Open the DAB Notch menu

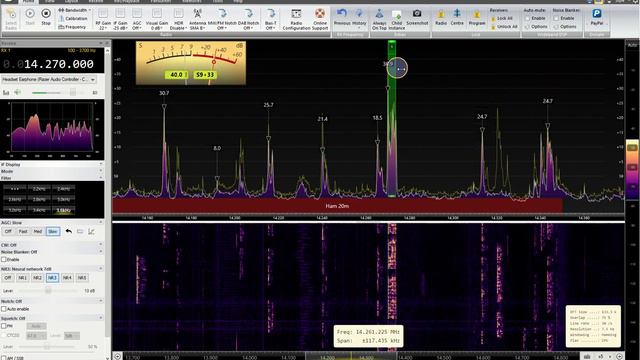pyautogui.click(x=248, y=19)
